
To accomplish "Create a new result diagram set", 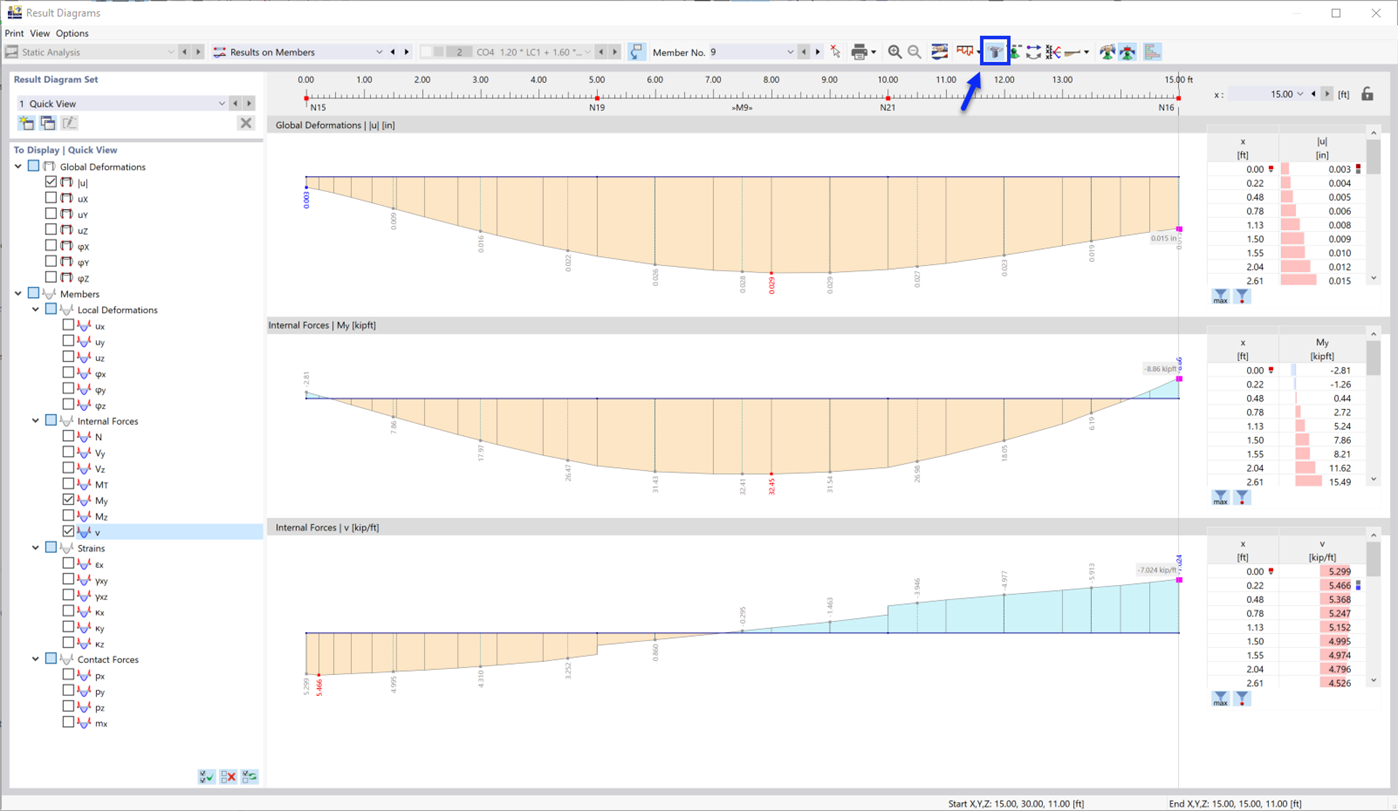I will coord(26,123).
